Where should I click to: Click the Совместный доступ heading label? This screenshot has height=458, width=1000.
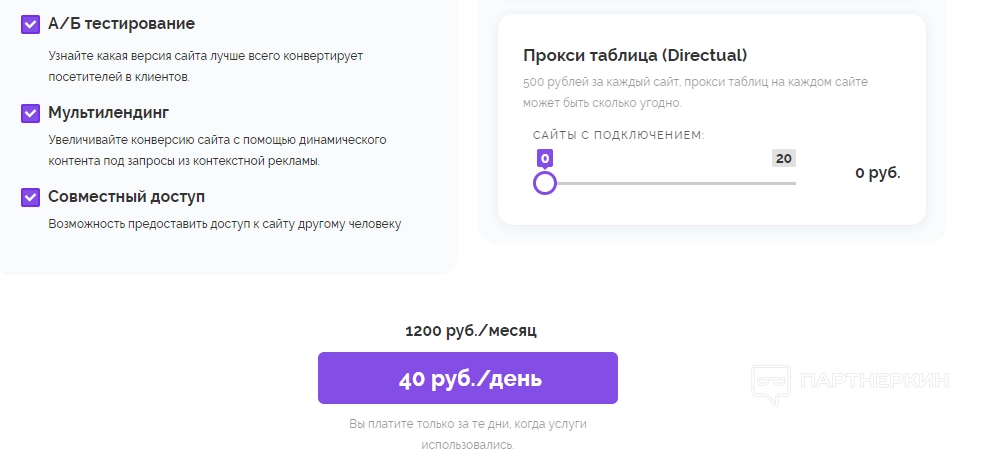(x=126, y=197)
